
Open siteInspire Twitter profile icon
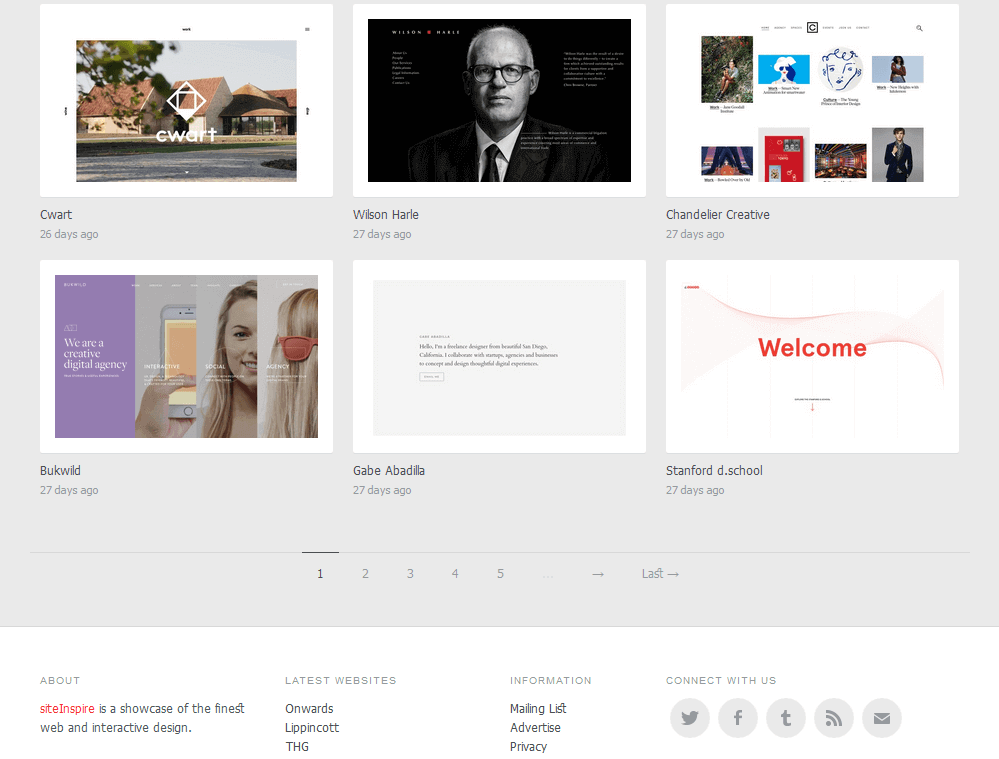coord(689,718)
